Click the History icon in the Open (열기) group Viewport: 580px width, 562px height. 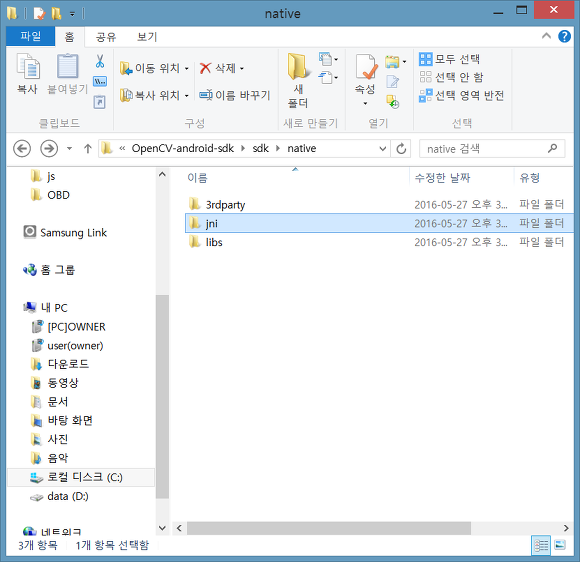[392, 101]
